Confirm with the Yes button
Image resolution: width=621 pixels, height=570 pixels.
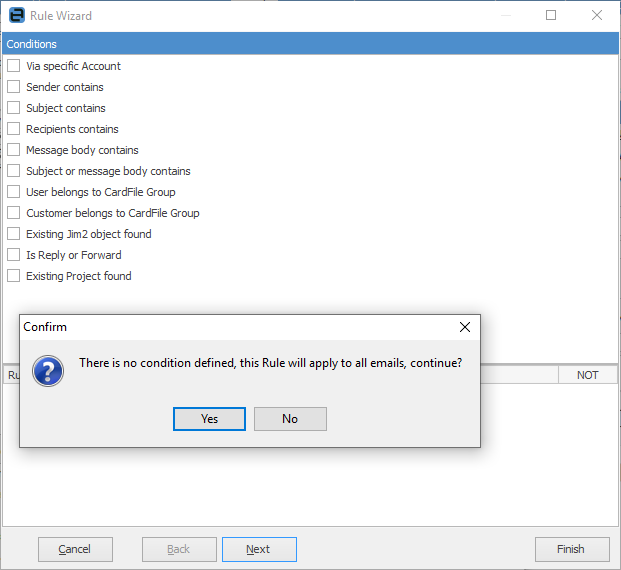[209, 419]
